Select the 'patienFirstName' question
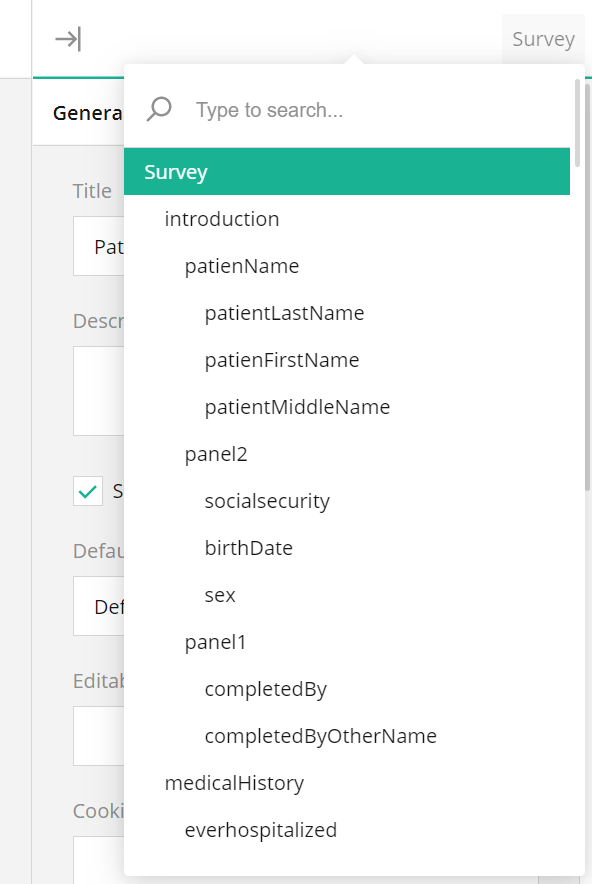This screenshot has height=884, width=592. click(x=282, y=360)
